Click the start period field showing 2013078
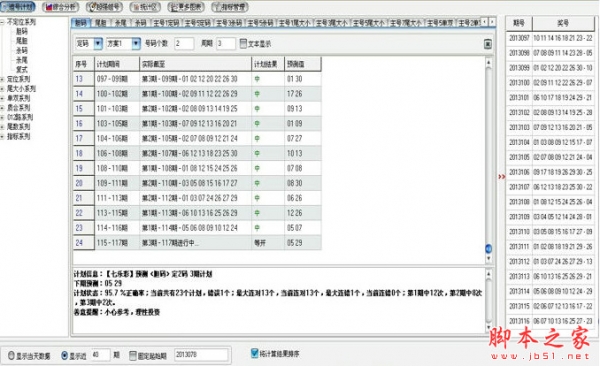Screen dimensions: 600x366 point(201,355)
